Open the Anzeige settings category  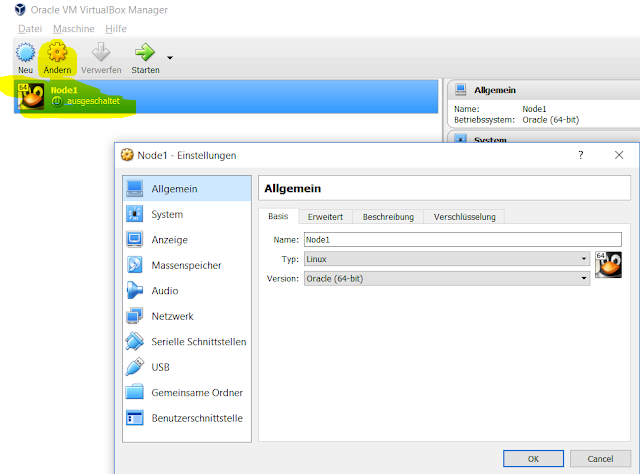coord(187,240)
